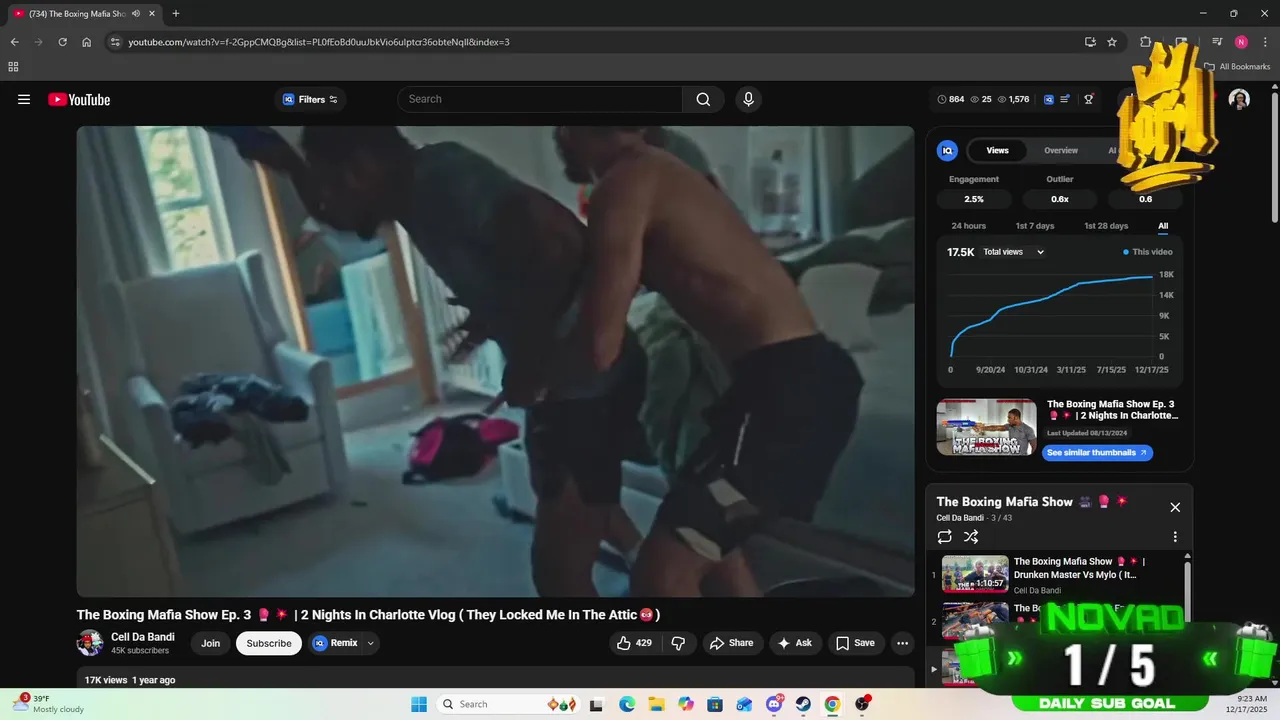Bookmark this page with star
Screen dimensions: 1280x720
point(1112,42)
